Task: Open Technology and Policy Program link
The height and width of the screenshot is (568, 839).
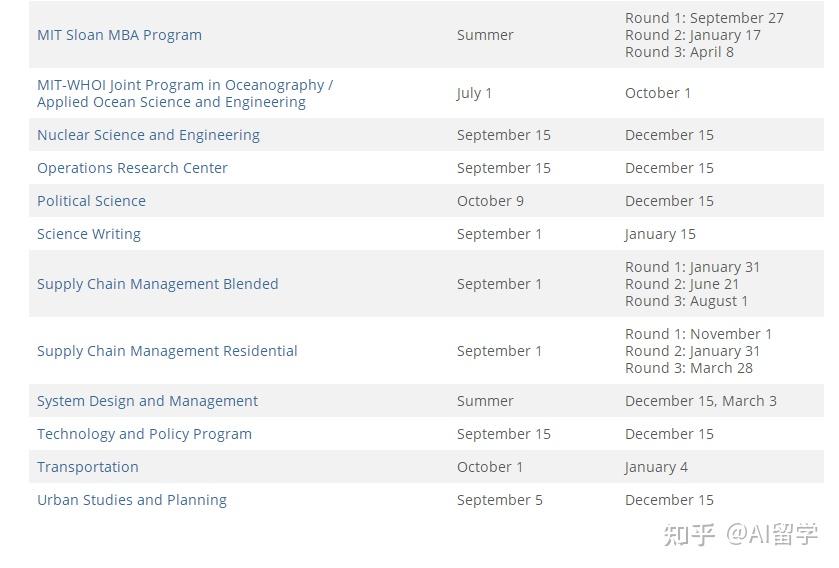Action: point(144,434)
